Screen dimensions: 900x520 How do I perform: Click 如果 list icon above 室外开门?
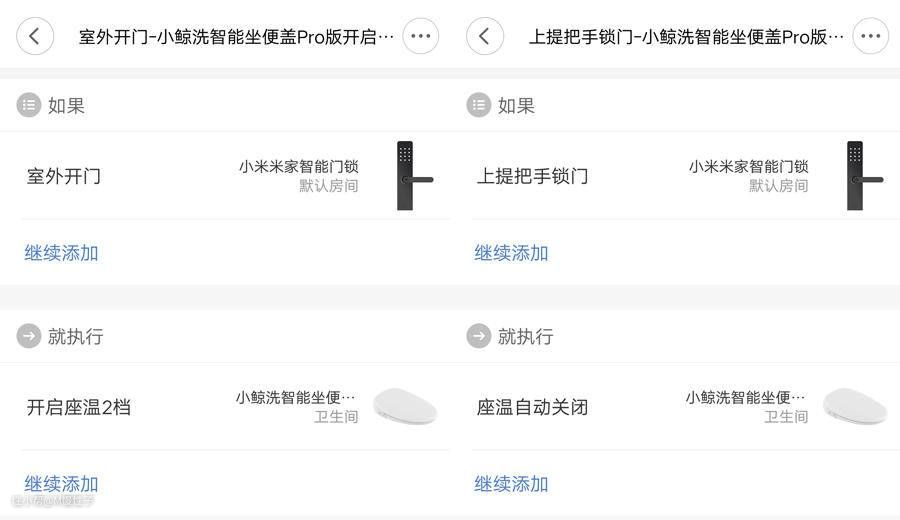tap(29, 105)
